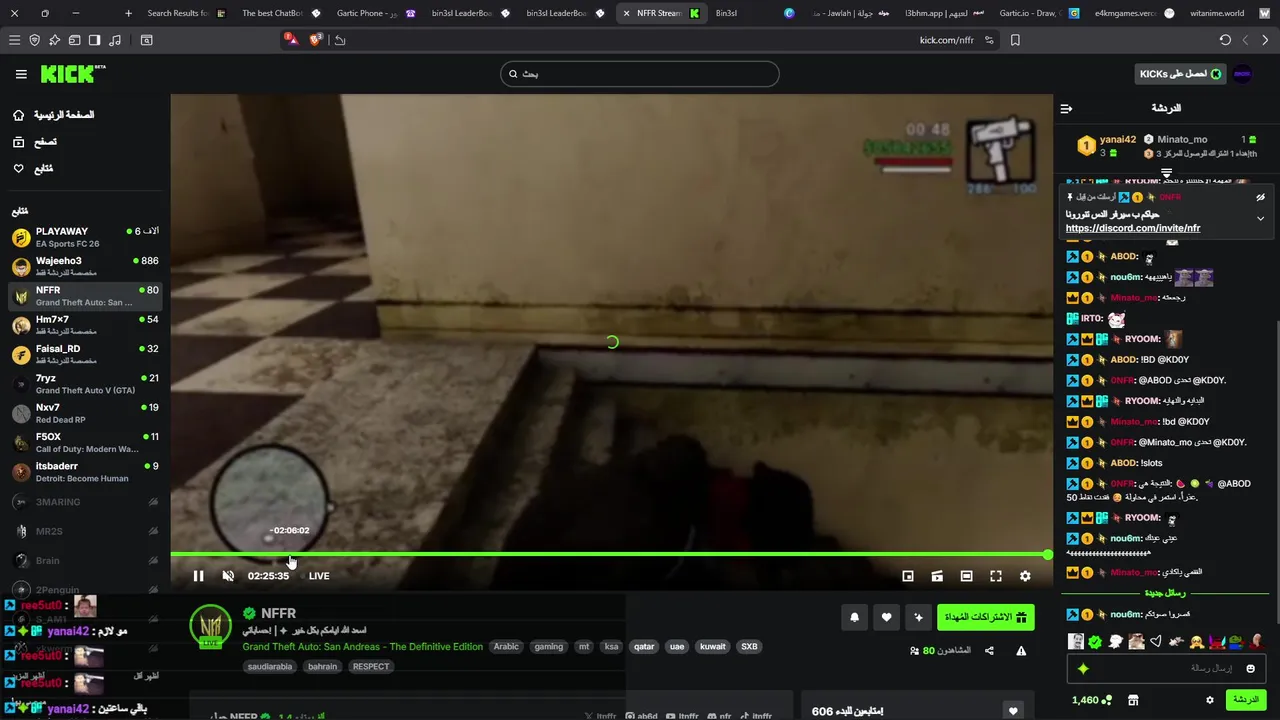Open PLAYAWAY channel in sidebar

click(85, 237)
